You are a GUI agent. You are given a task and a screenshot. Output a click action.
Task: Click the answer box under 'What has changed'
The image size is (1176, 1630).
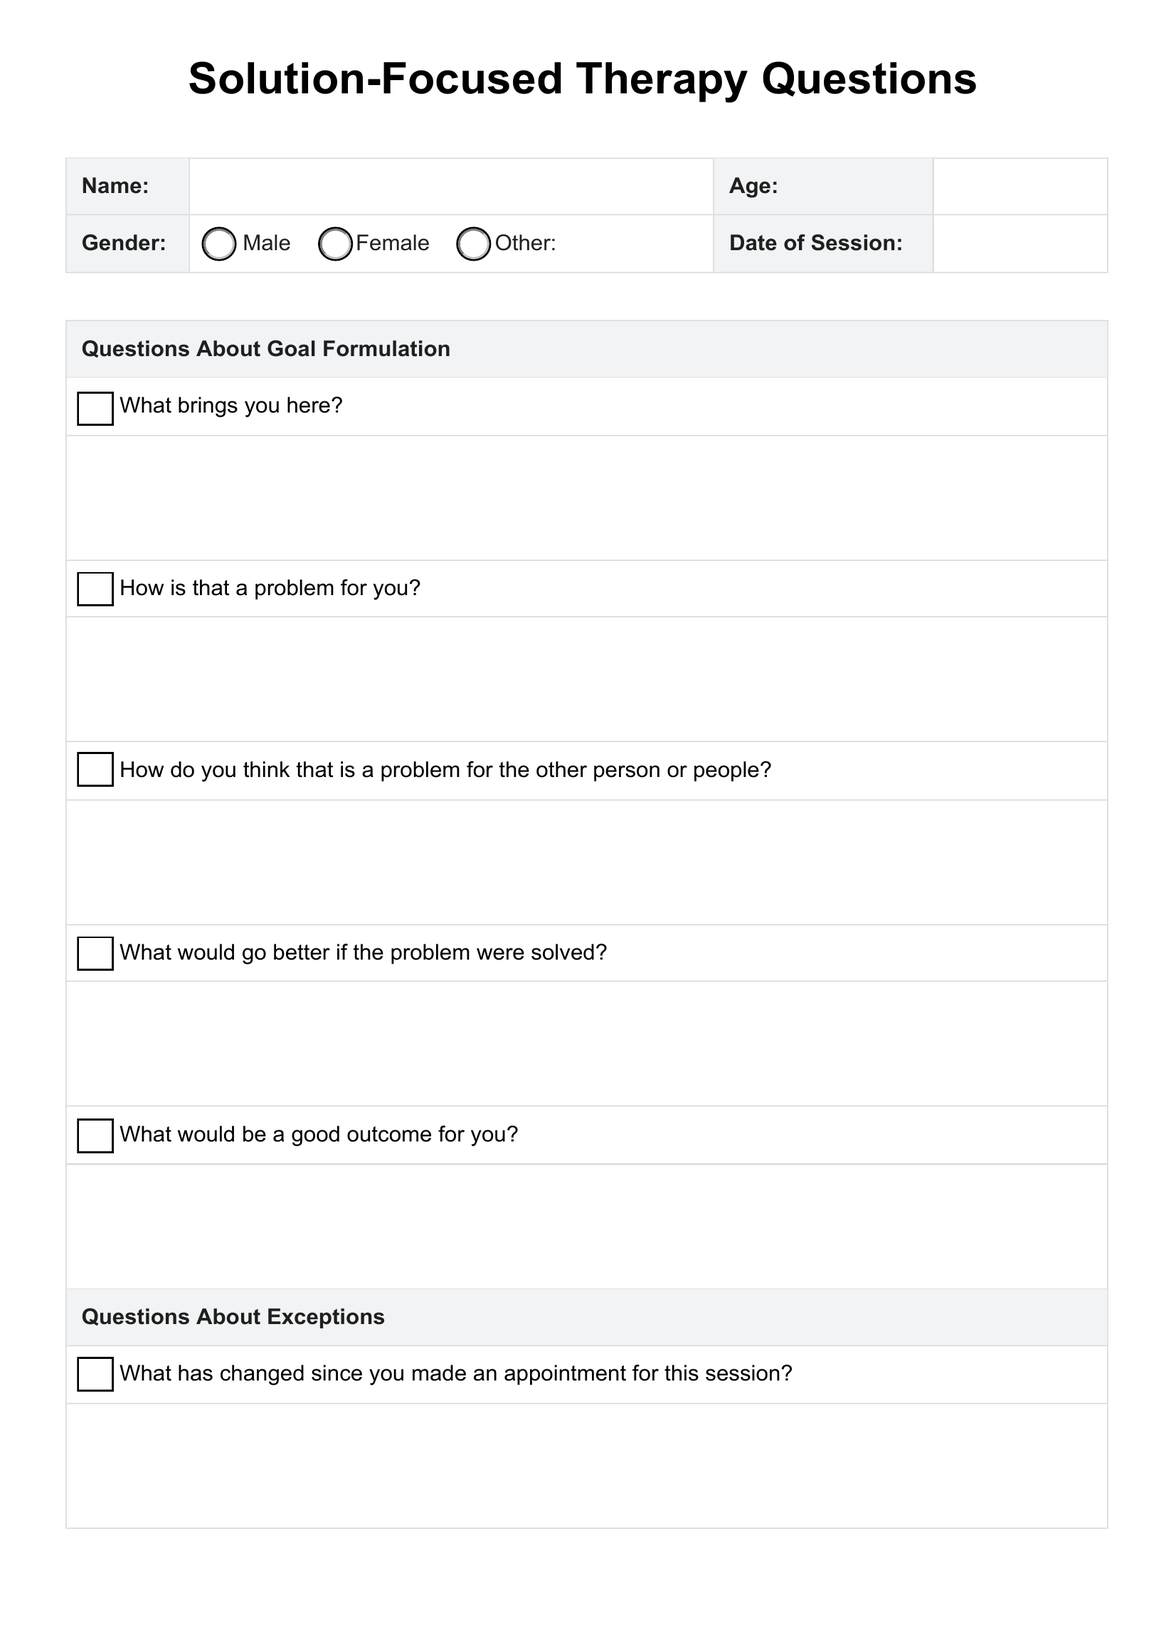click(586, 1465)
